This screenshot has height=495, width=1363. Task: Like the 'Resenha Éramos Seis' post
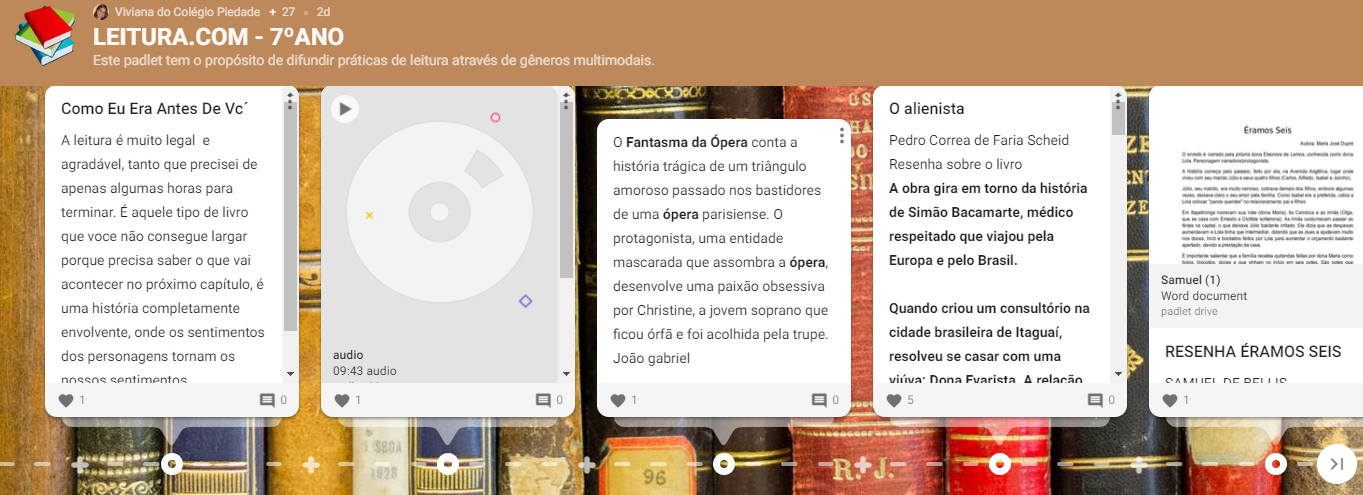coord(1170,400)
